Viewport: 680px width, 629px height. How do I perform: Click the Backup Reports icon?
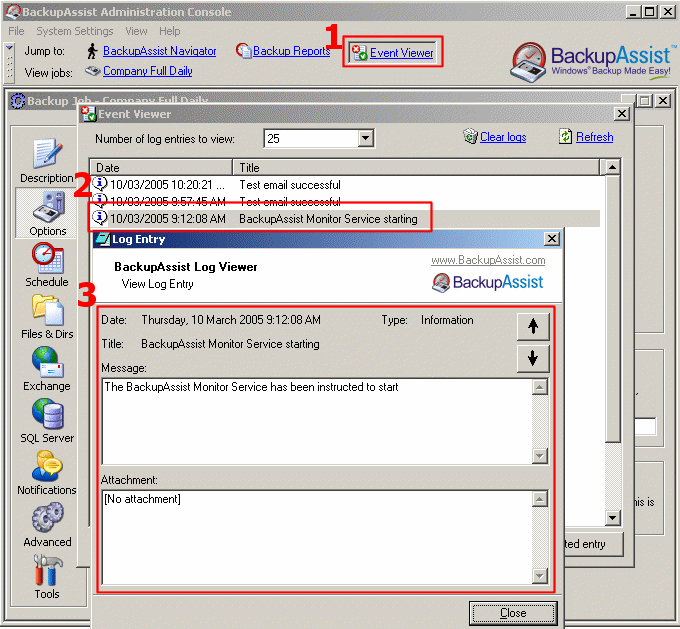[x=243, y=51]
